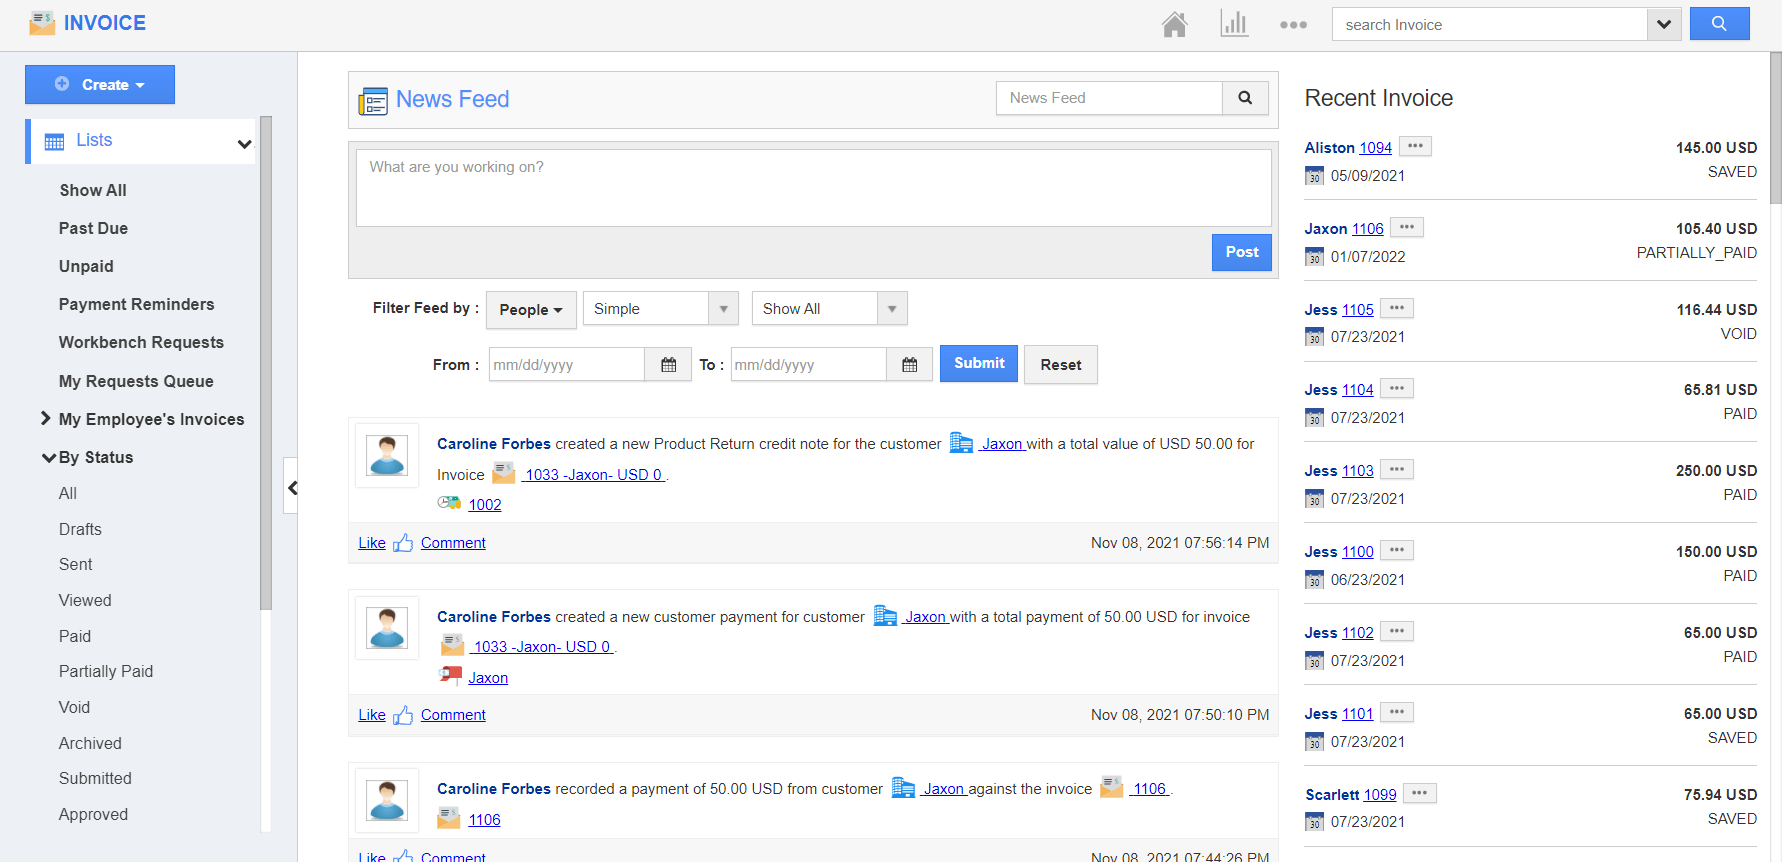Expand My Employee's Invoices
This screenshot has height=862, width=1782.
click(45, 418)
